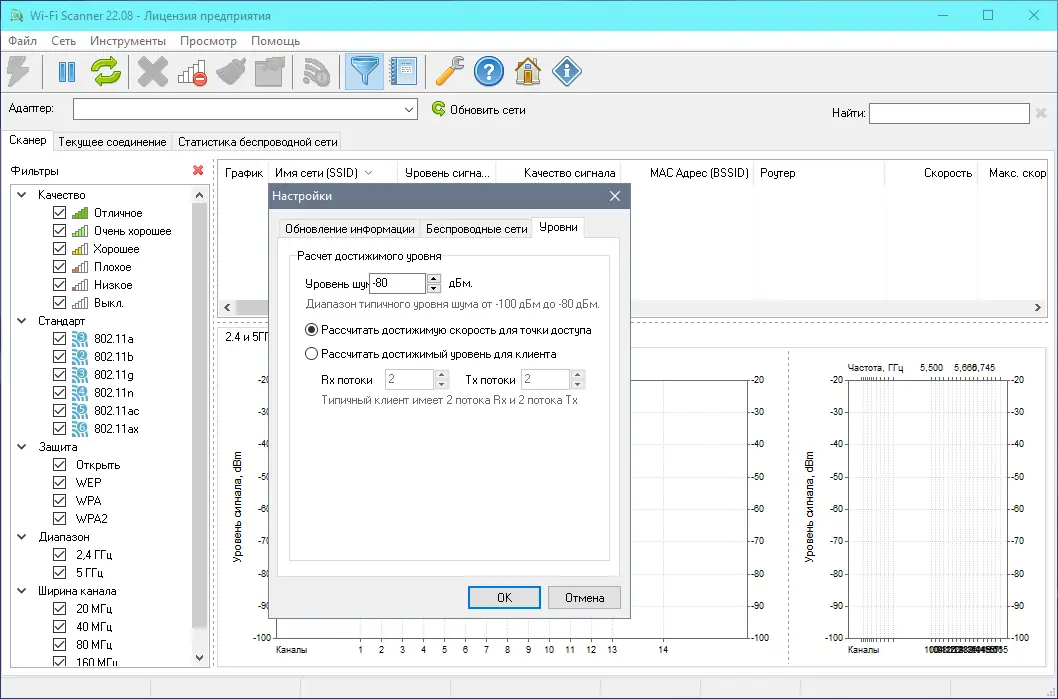Clear filters with the red X icon
1058x699 pixels.
click(x=198, y=170)
